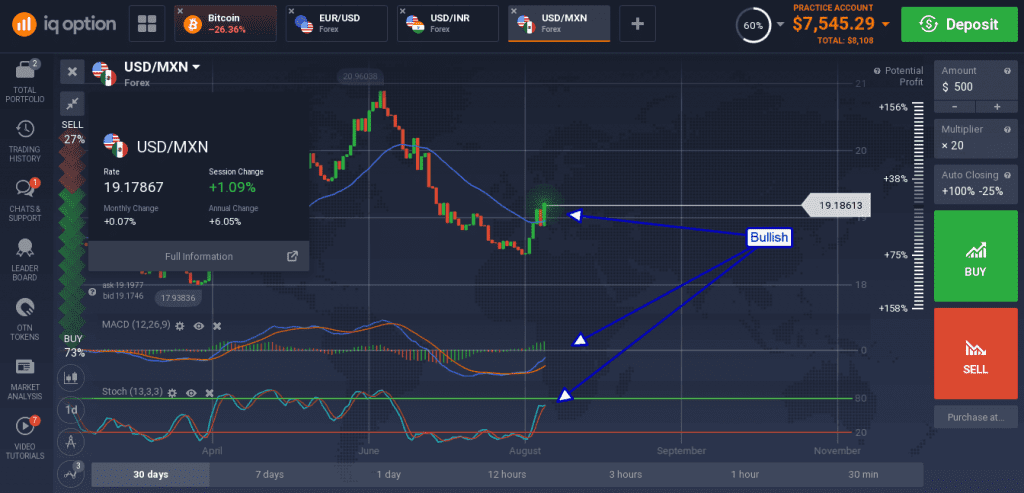Open the Total Portfolio briefcase icon
This screenshot has width=1024, height=493.
point(25,70)
